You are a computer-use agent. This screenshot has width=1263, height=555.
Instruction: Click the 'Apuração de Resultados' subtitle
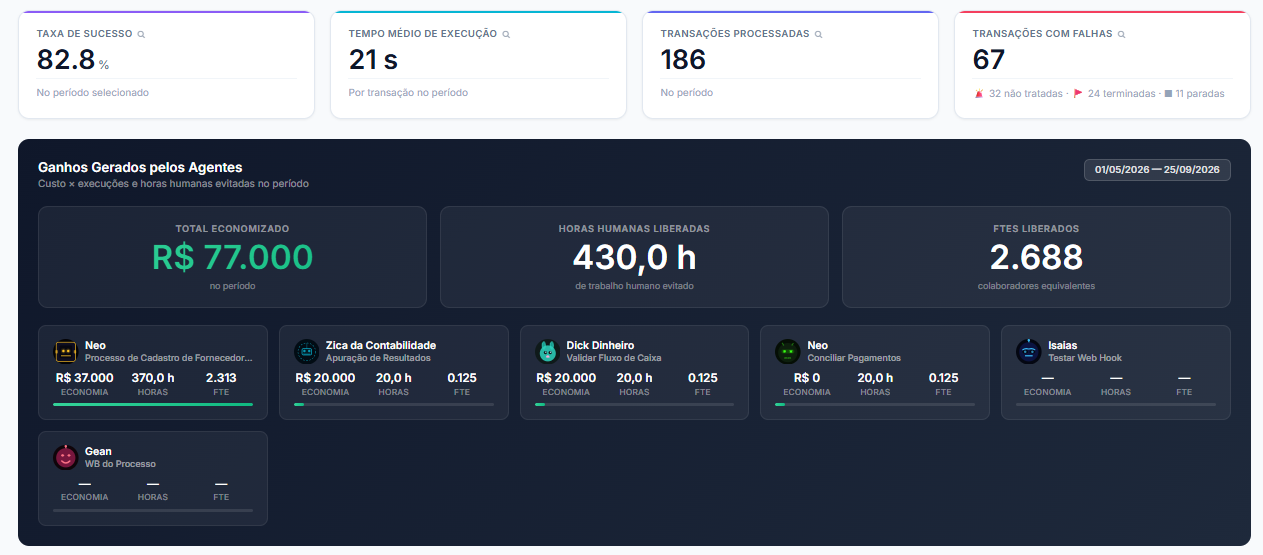click(378, 358)
